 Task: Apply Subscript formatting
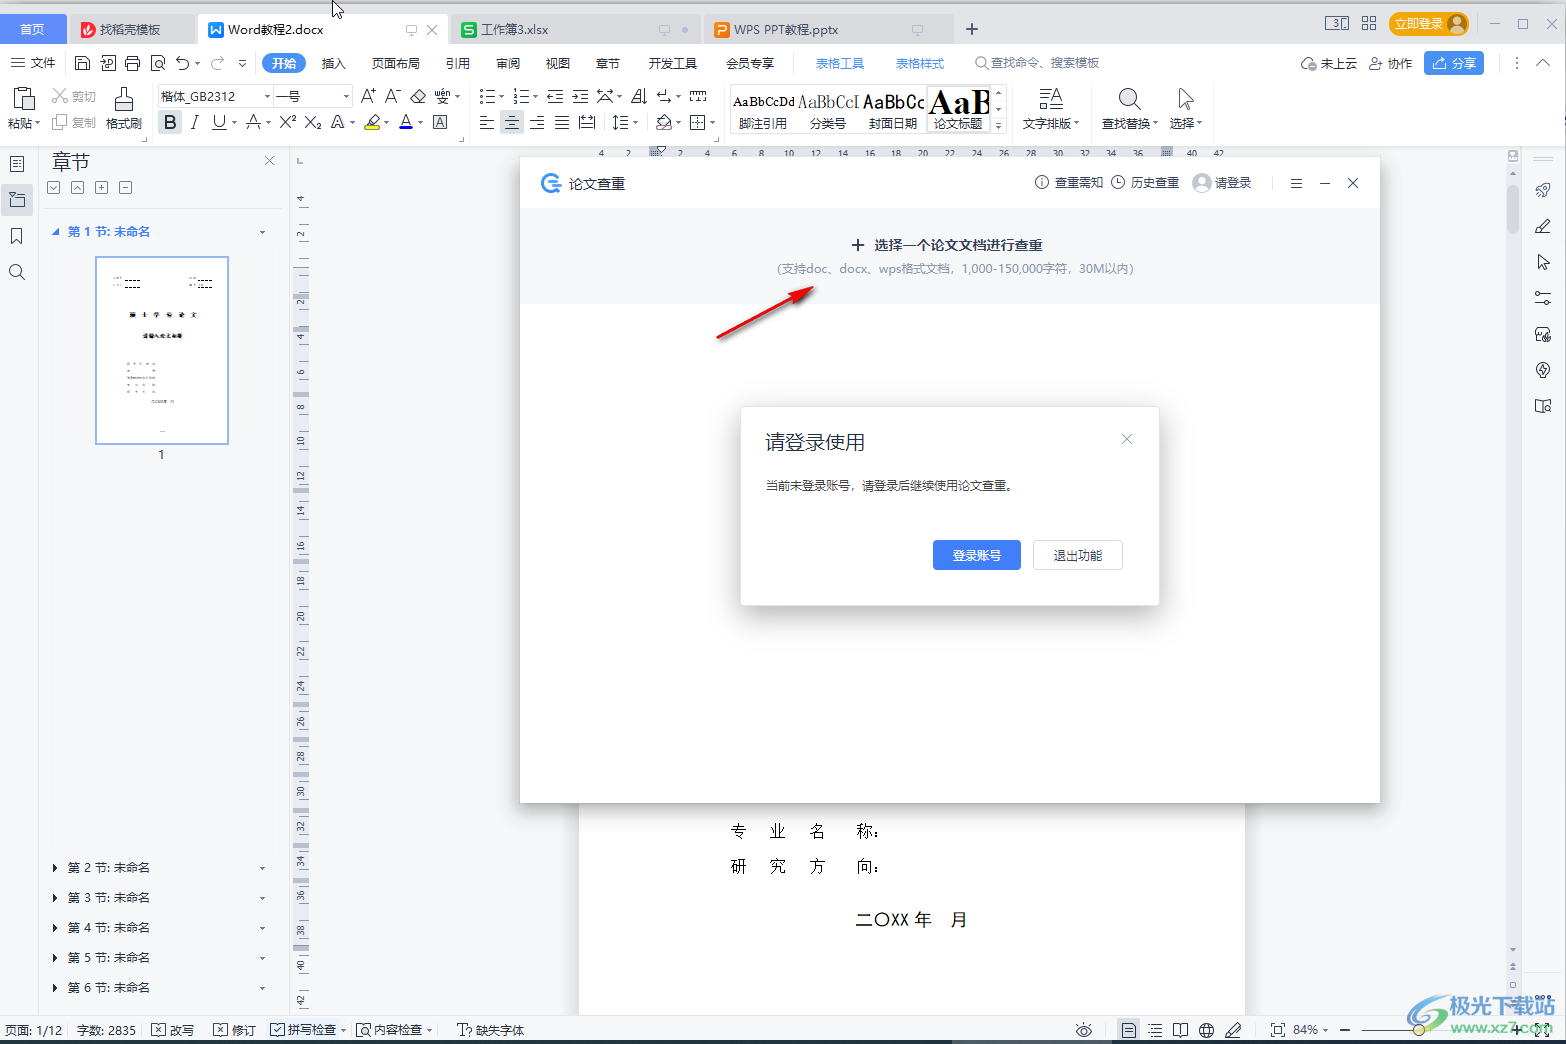[313, 122]
